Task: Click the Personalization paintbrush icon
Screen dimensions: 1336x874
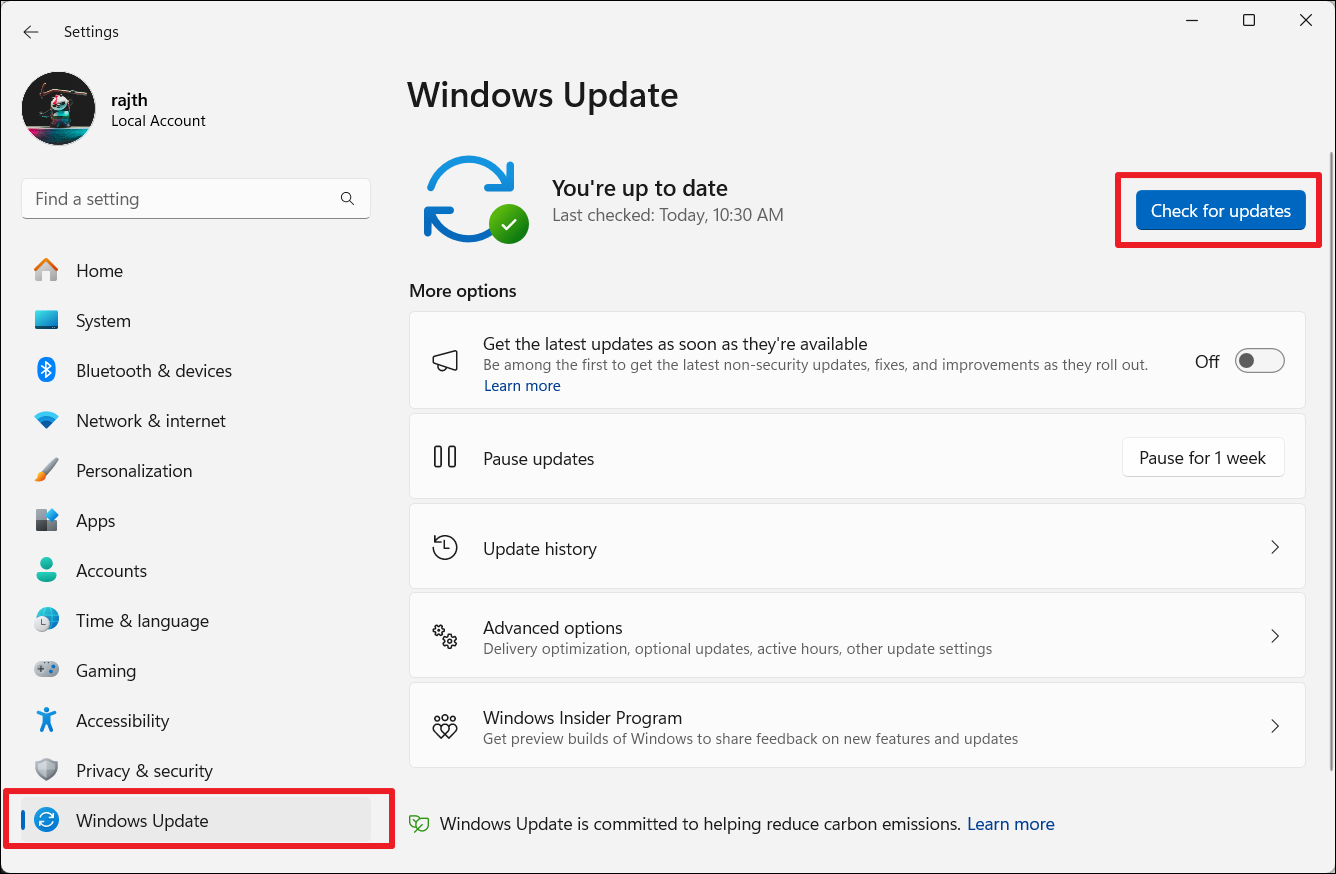Action: pos(46,470)
